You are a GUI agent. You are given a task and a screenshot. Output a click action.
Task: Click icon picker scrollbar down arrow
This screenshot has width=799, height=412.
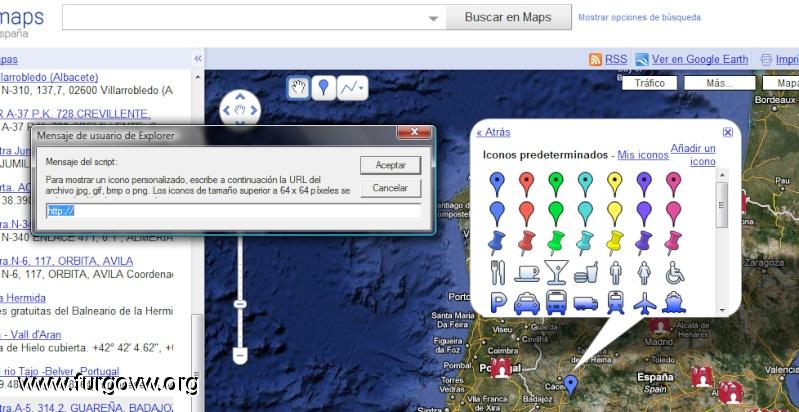pyautogui.click(x=722, y=309)
